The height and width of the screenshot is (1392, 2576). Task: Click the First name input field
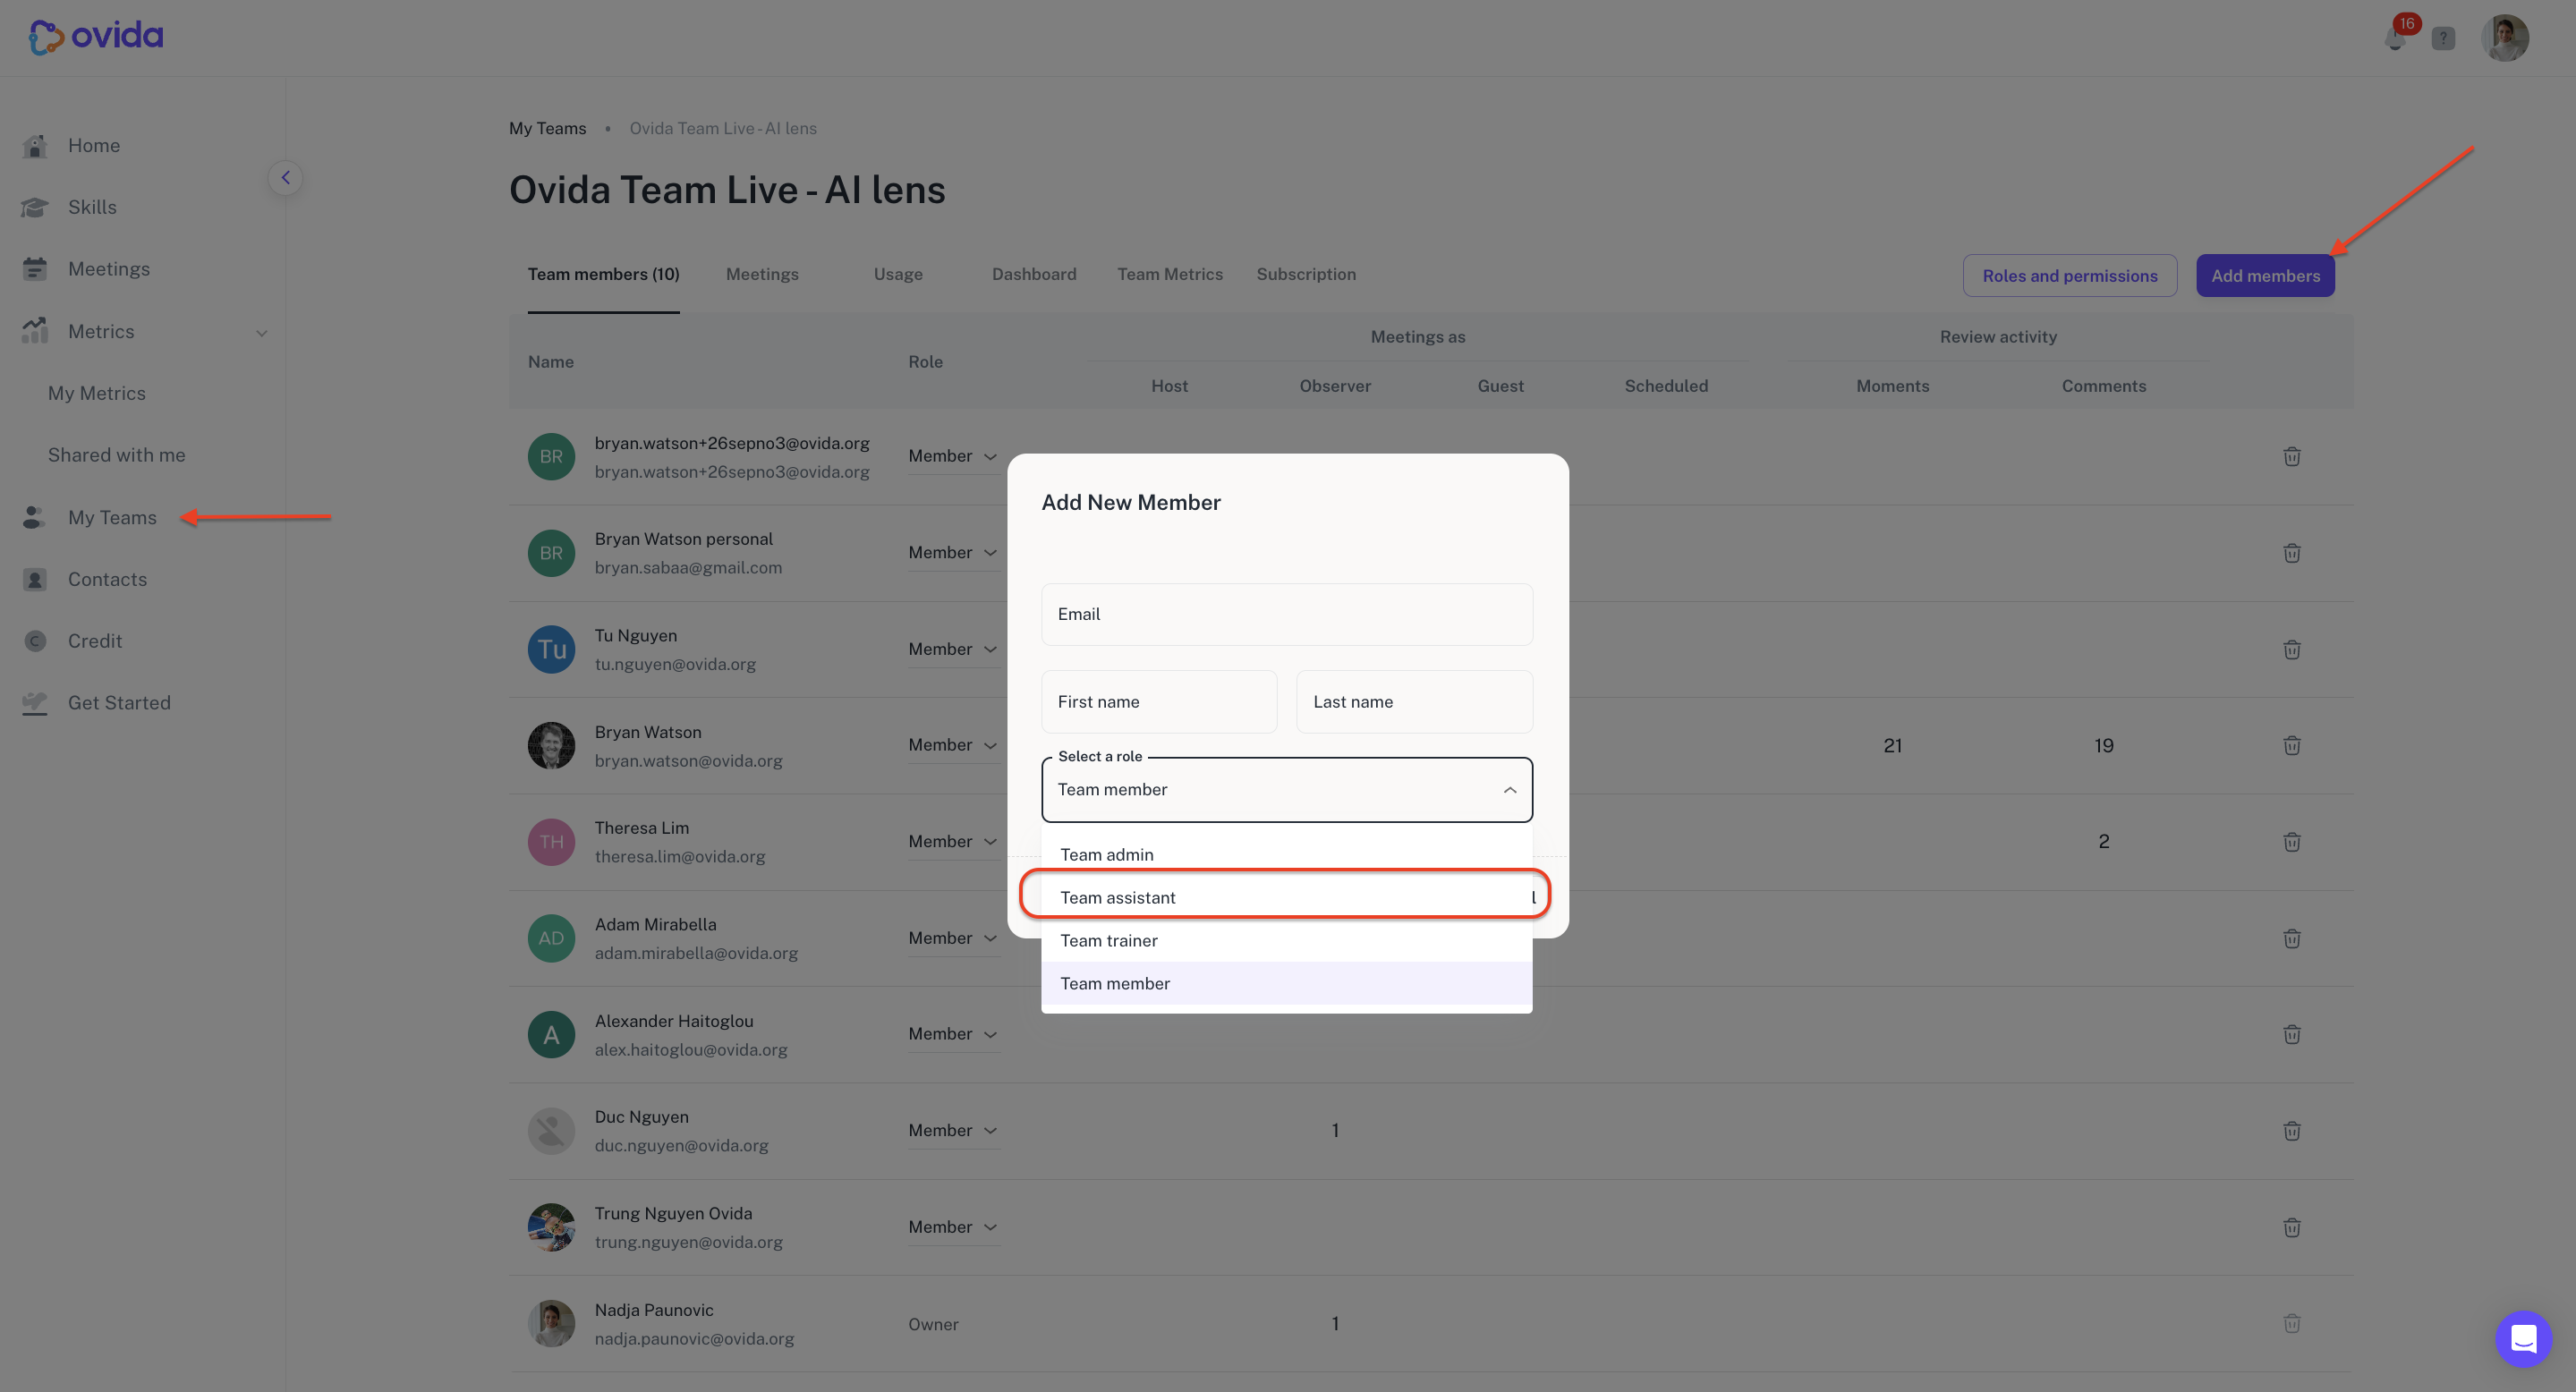click(x=1159, y=702)
